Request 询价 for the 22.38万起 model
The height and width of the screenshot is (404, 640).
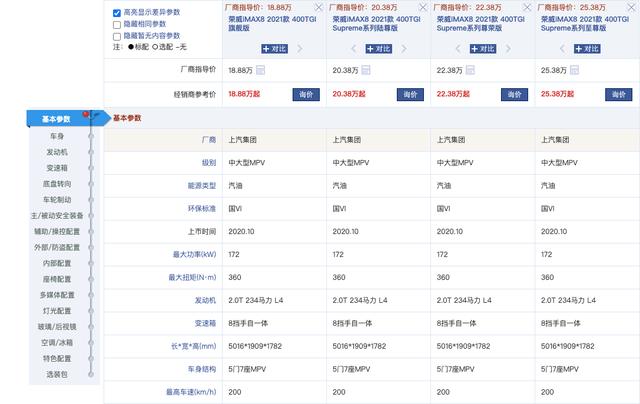pos(514,94)
